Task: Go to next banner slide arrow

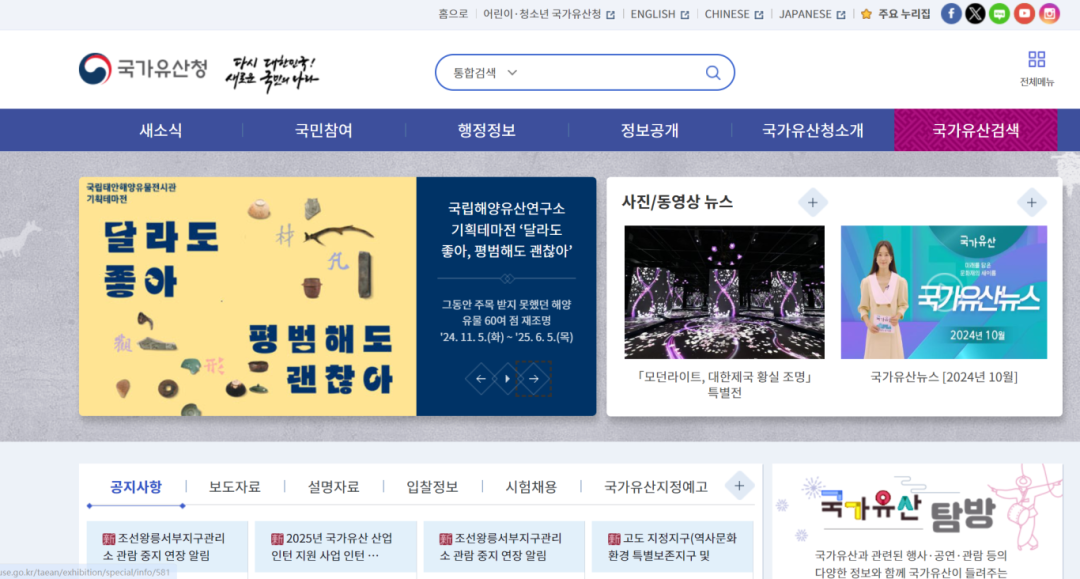Action: 534,379
